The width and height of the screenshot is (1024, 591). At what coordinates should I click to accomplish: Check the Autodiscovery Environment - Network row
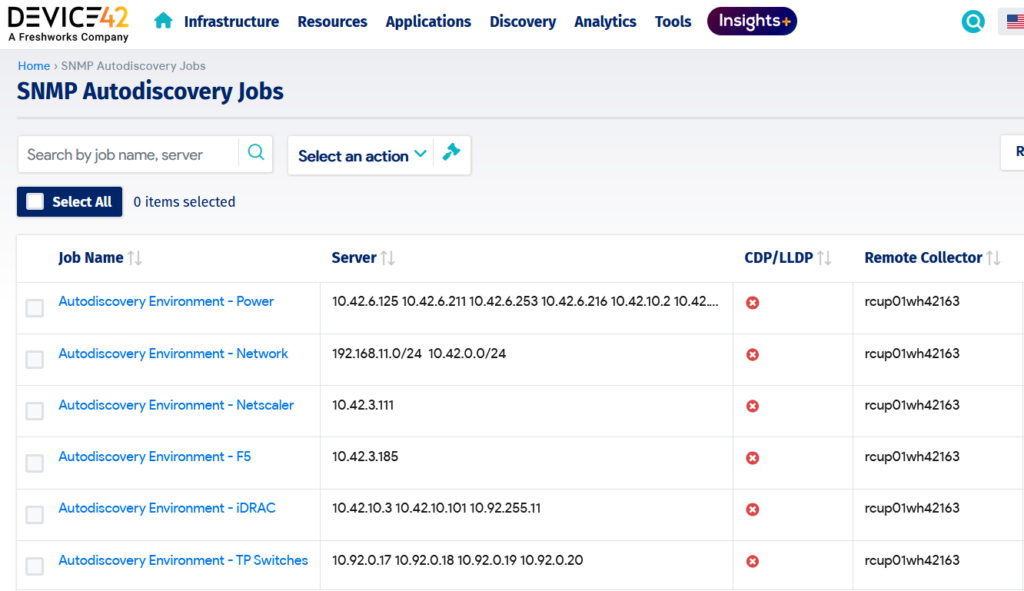35,359
